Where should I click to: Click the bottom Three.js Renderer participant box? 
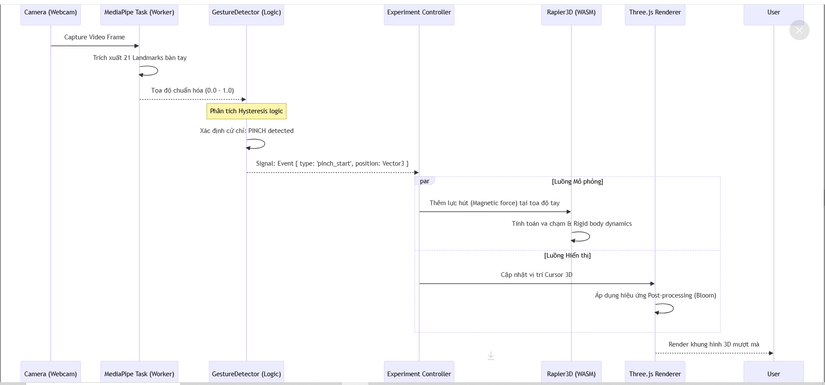(x=655, y=371)
